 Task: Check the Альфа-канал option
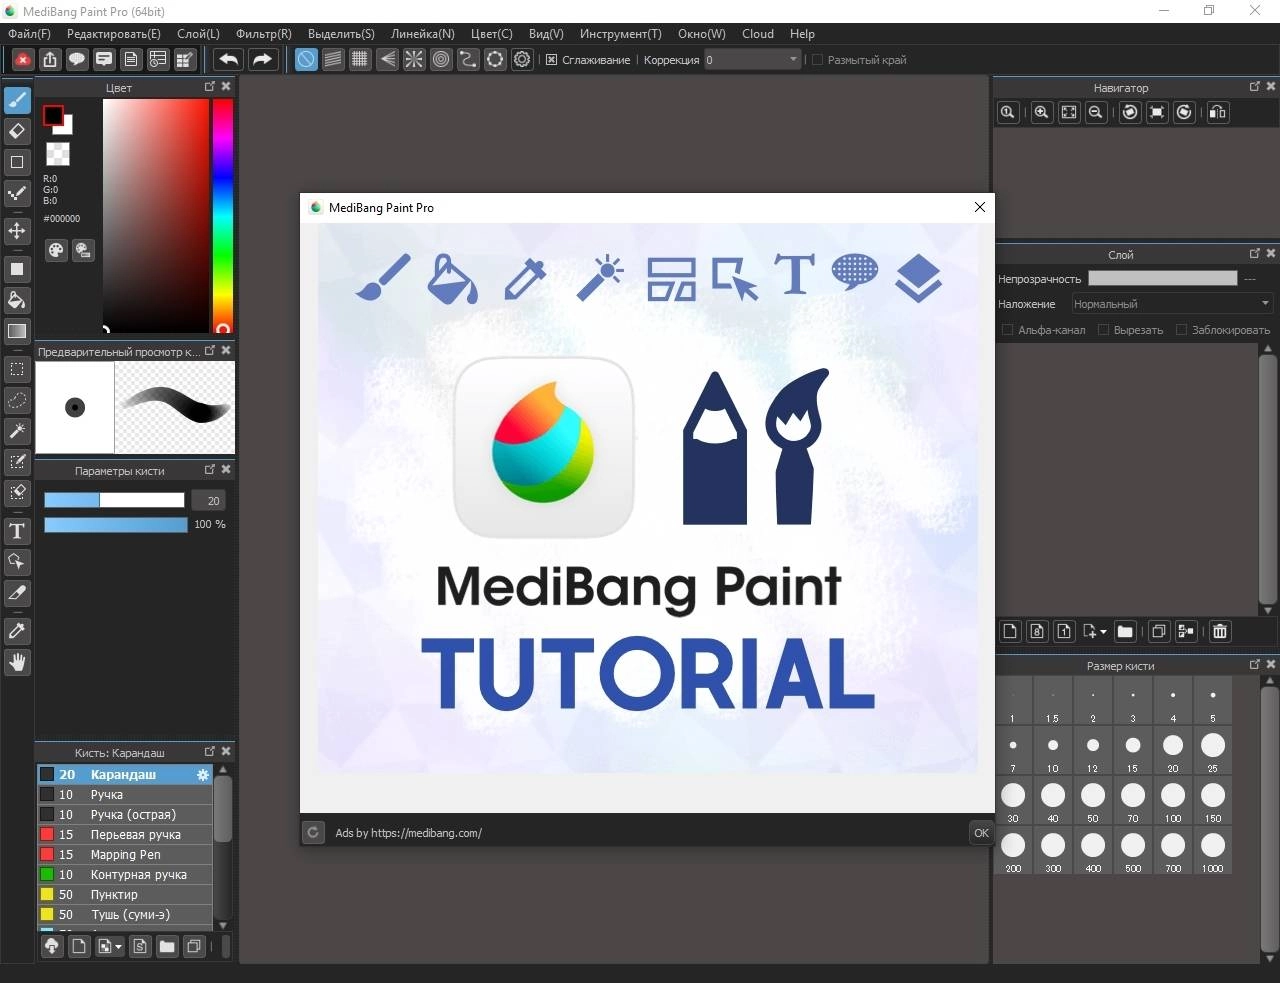coord(1008,330)
